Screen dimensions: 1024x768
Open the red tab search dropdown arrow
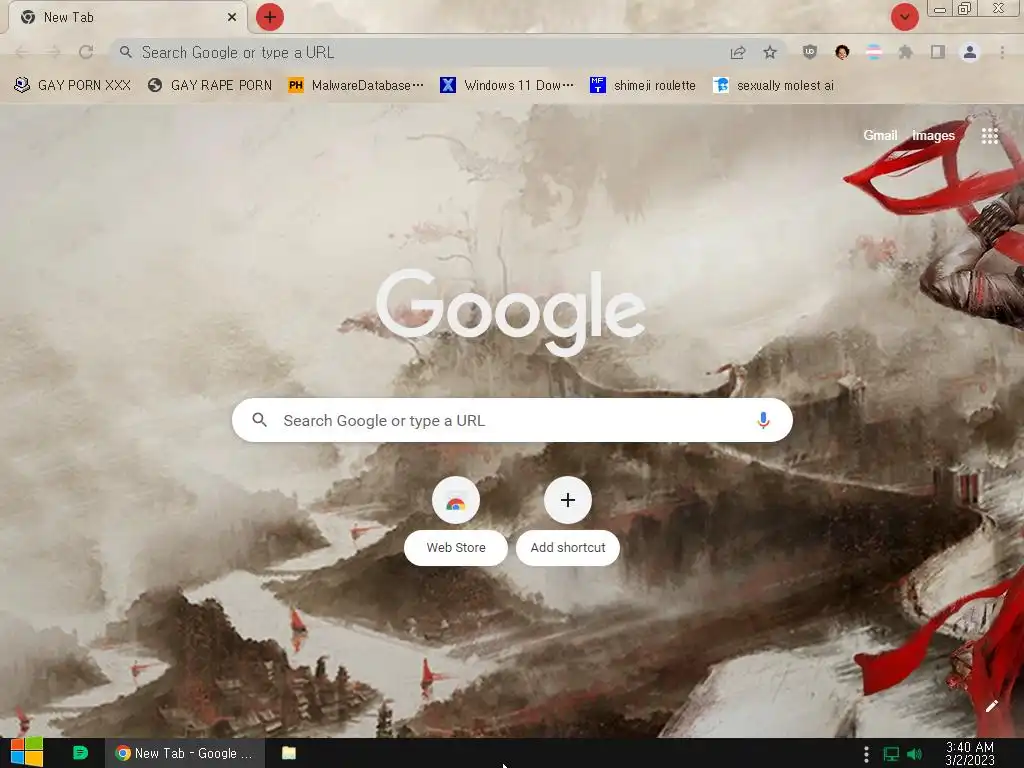(x=904, y=17)
